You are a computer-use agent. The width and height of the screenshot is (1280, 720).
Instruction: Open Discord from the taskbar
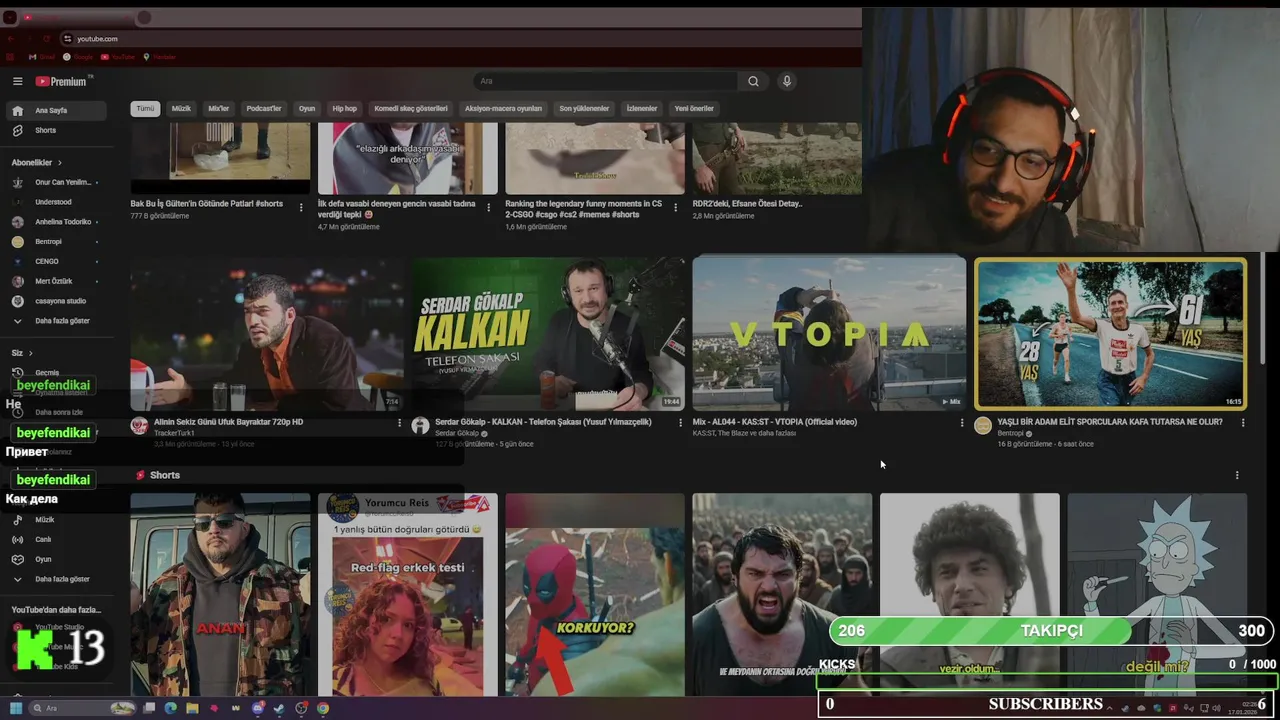[x=258, y=708]
